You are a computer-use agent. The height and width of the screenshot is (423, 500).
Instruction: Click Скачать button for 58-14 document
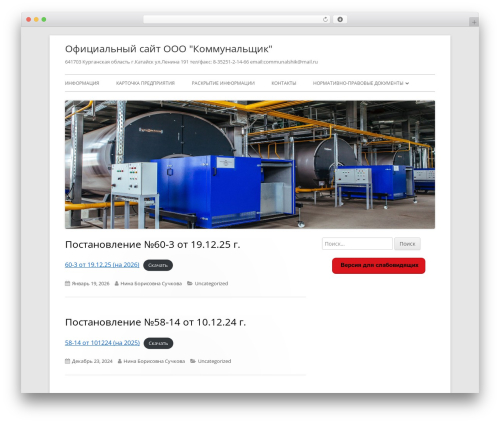click(x=158, y=343)
